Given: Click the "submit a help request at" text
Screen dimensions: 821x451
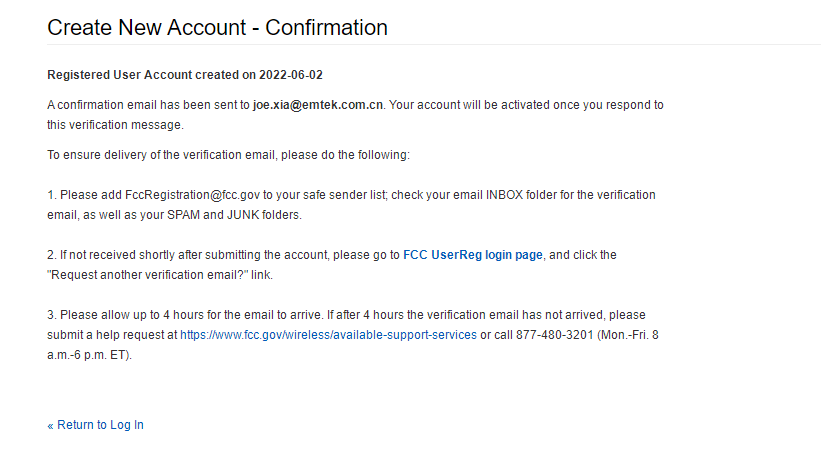Looking at the screenshot, I should pyautogui.click(x=112, y=335).
